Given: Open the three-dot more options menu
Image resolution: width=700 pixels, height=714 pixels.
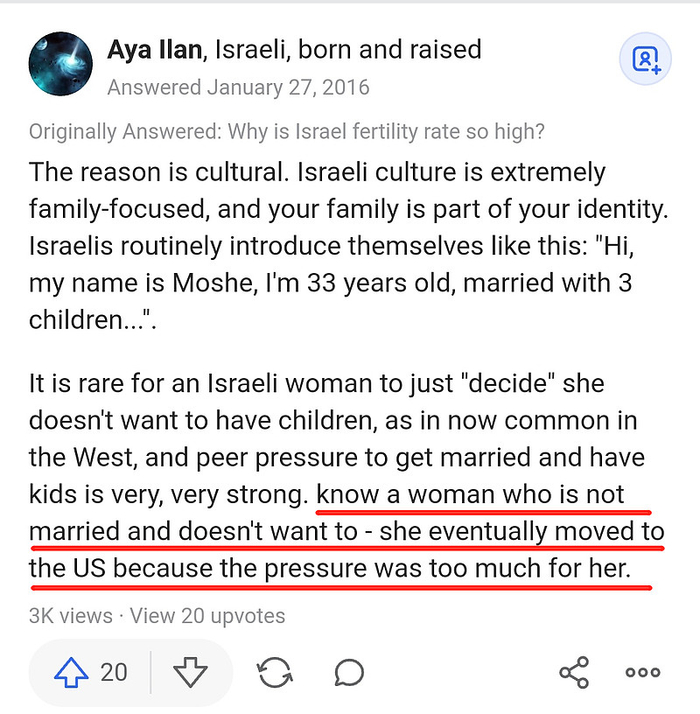Looking at the screenshot, I should point(642,672).
